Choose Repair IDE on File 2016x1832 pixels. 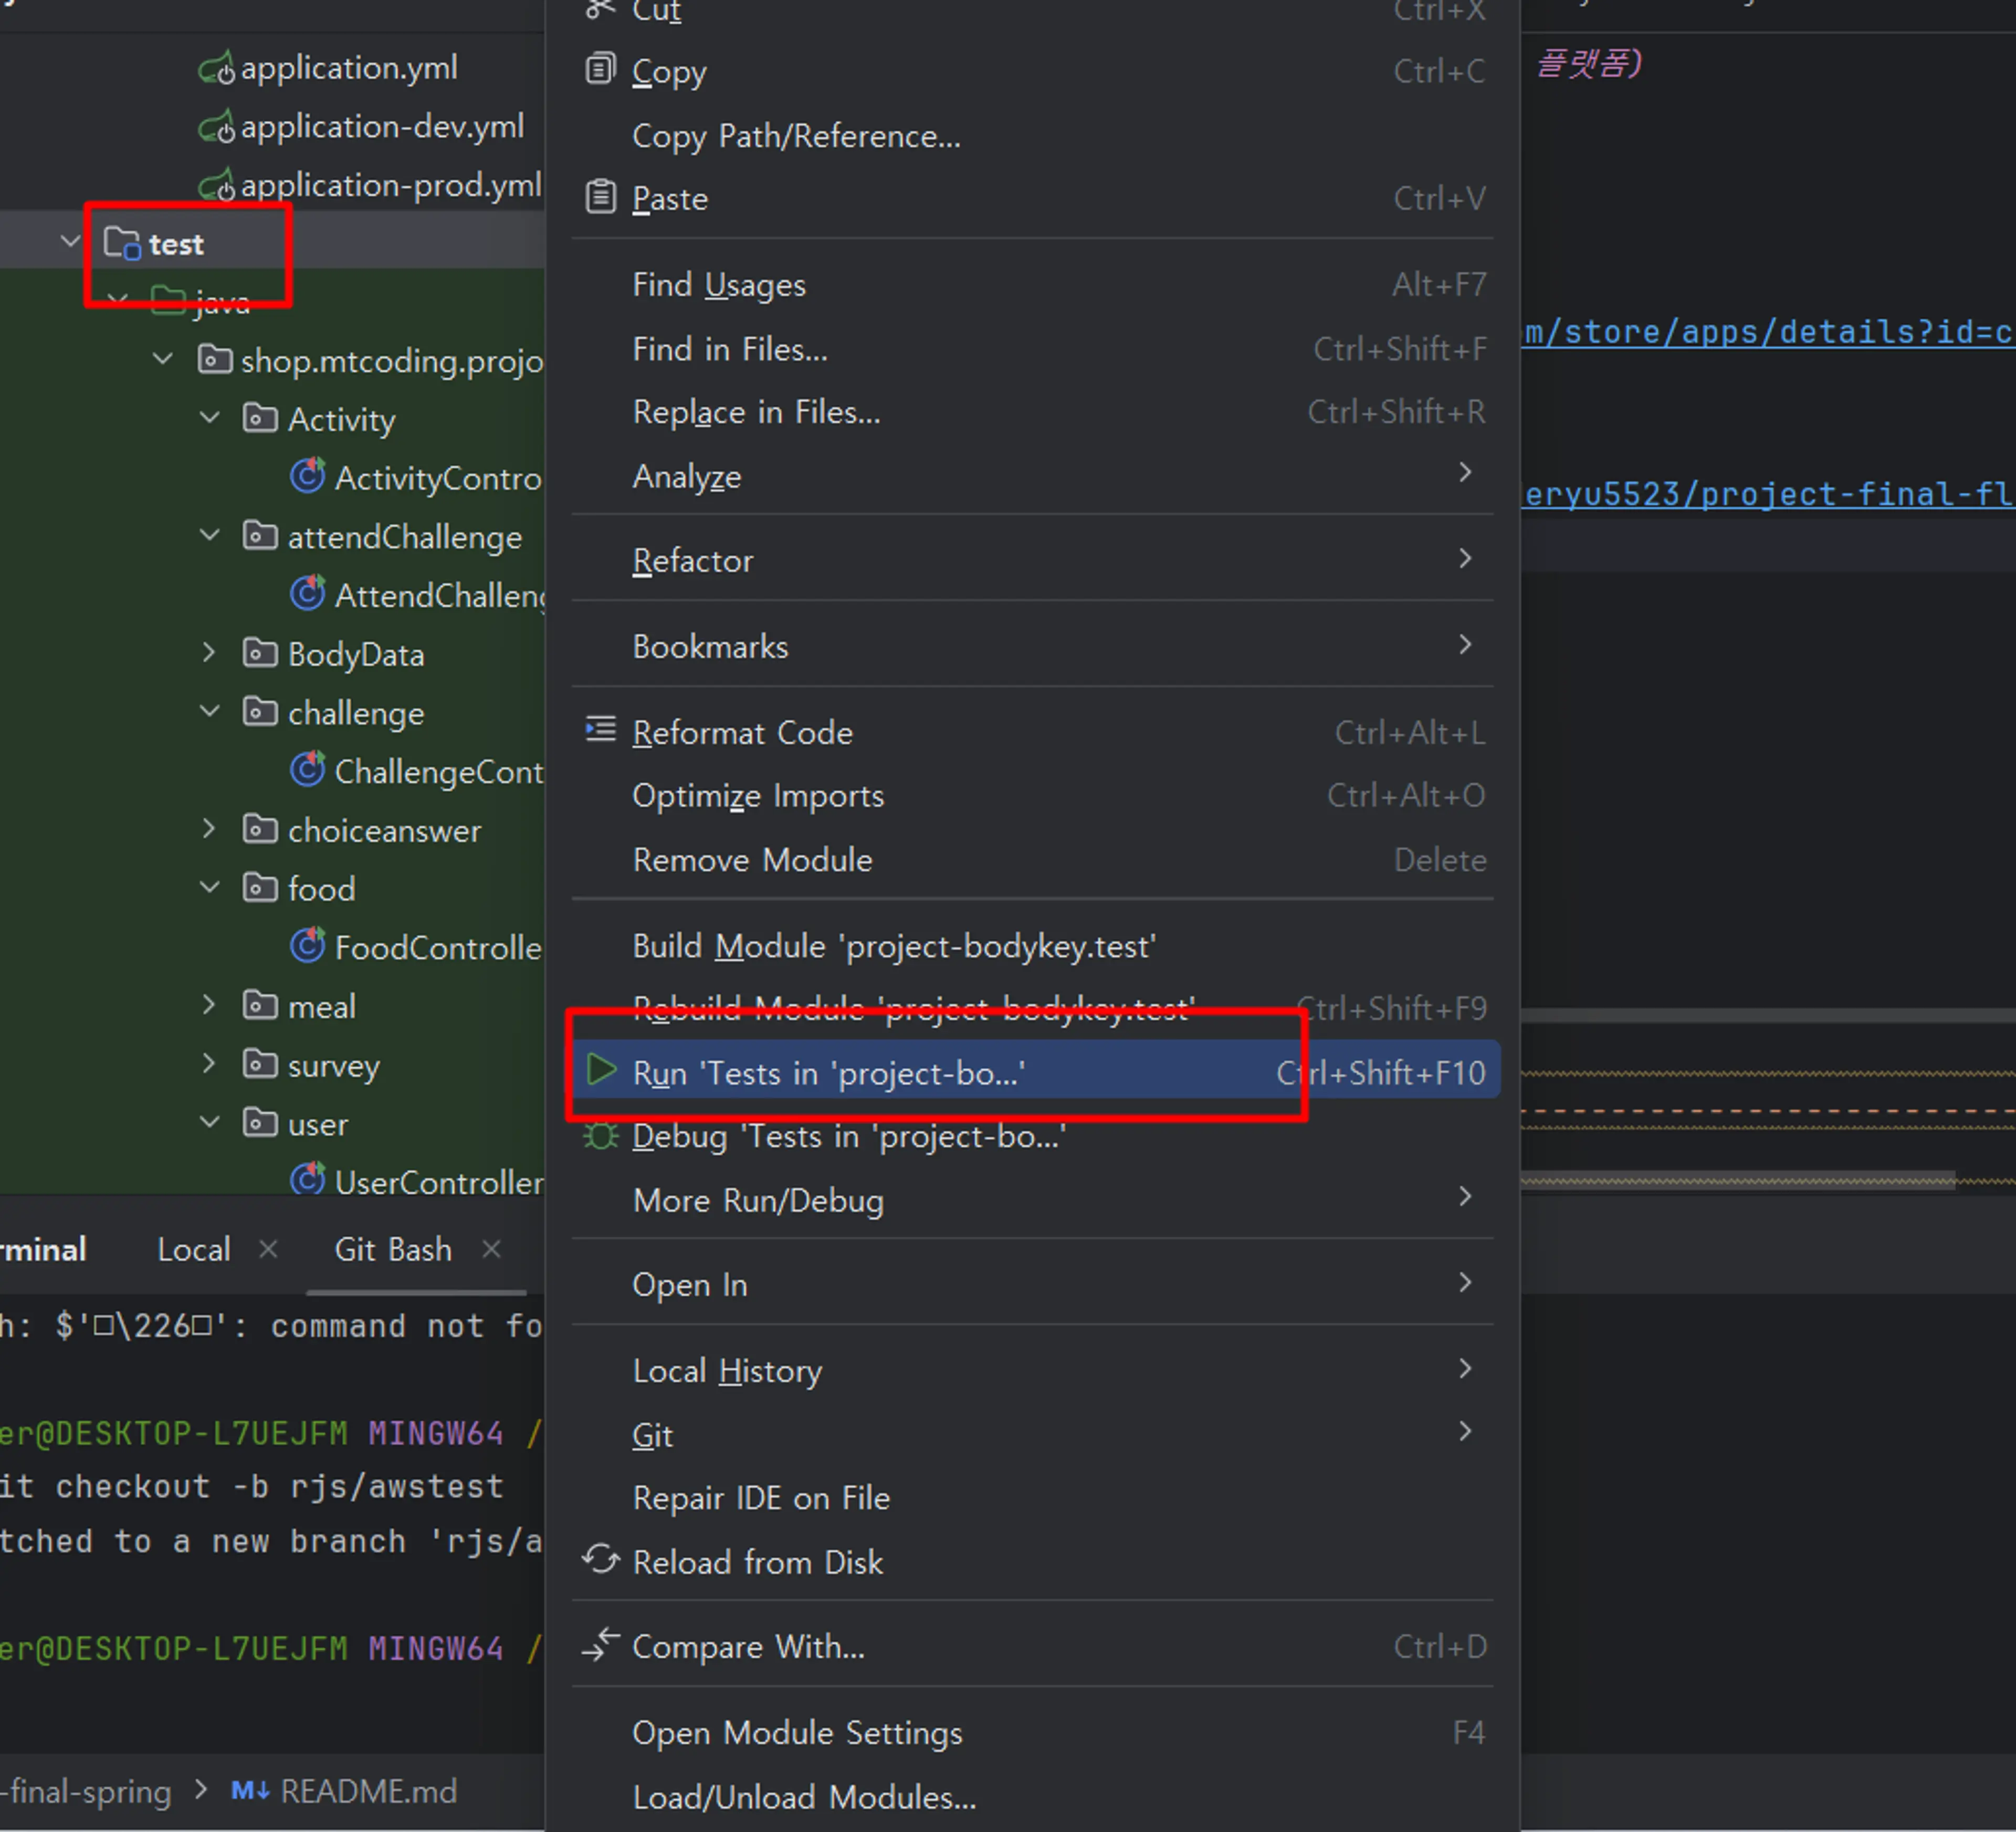point(1033,1498)
